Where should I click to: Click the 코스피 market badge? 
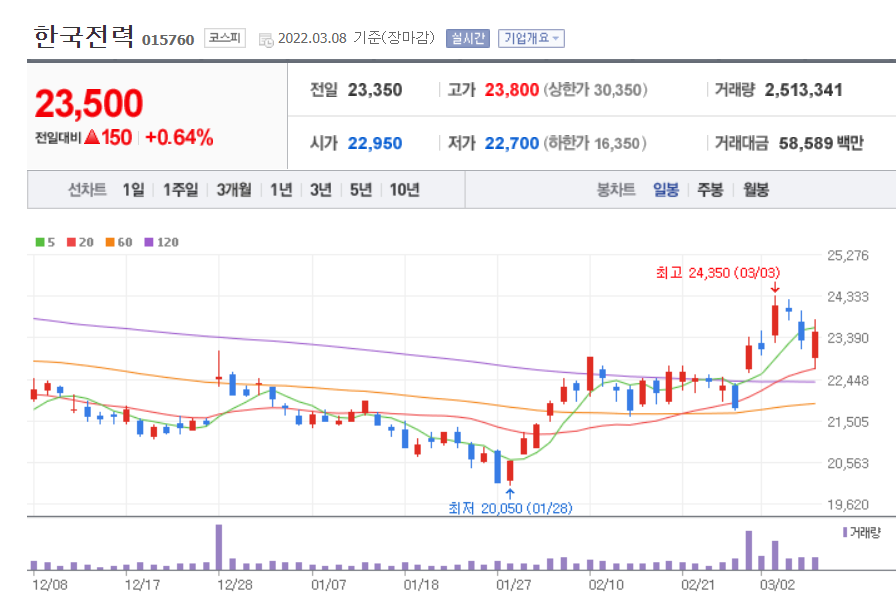click(225, 38)
